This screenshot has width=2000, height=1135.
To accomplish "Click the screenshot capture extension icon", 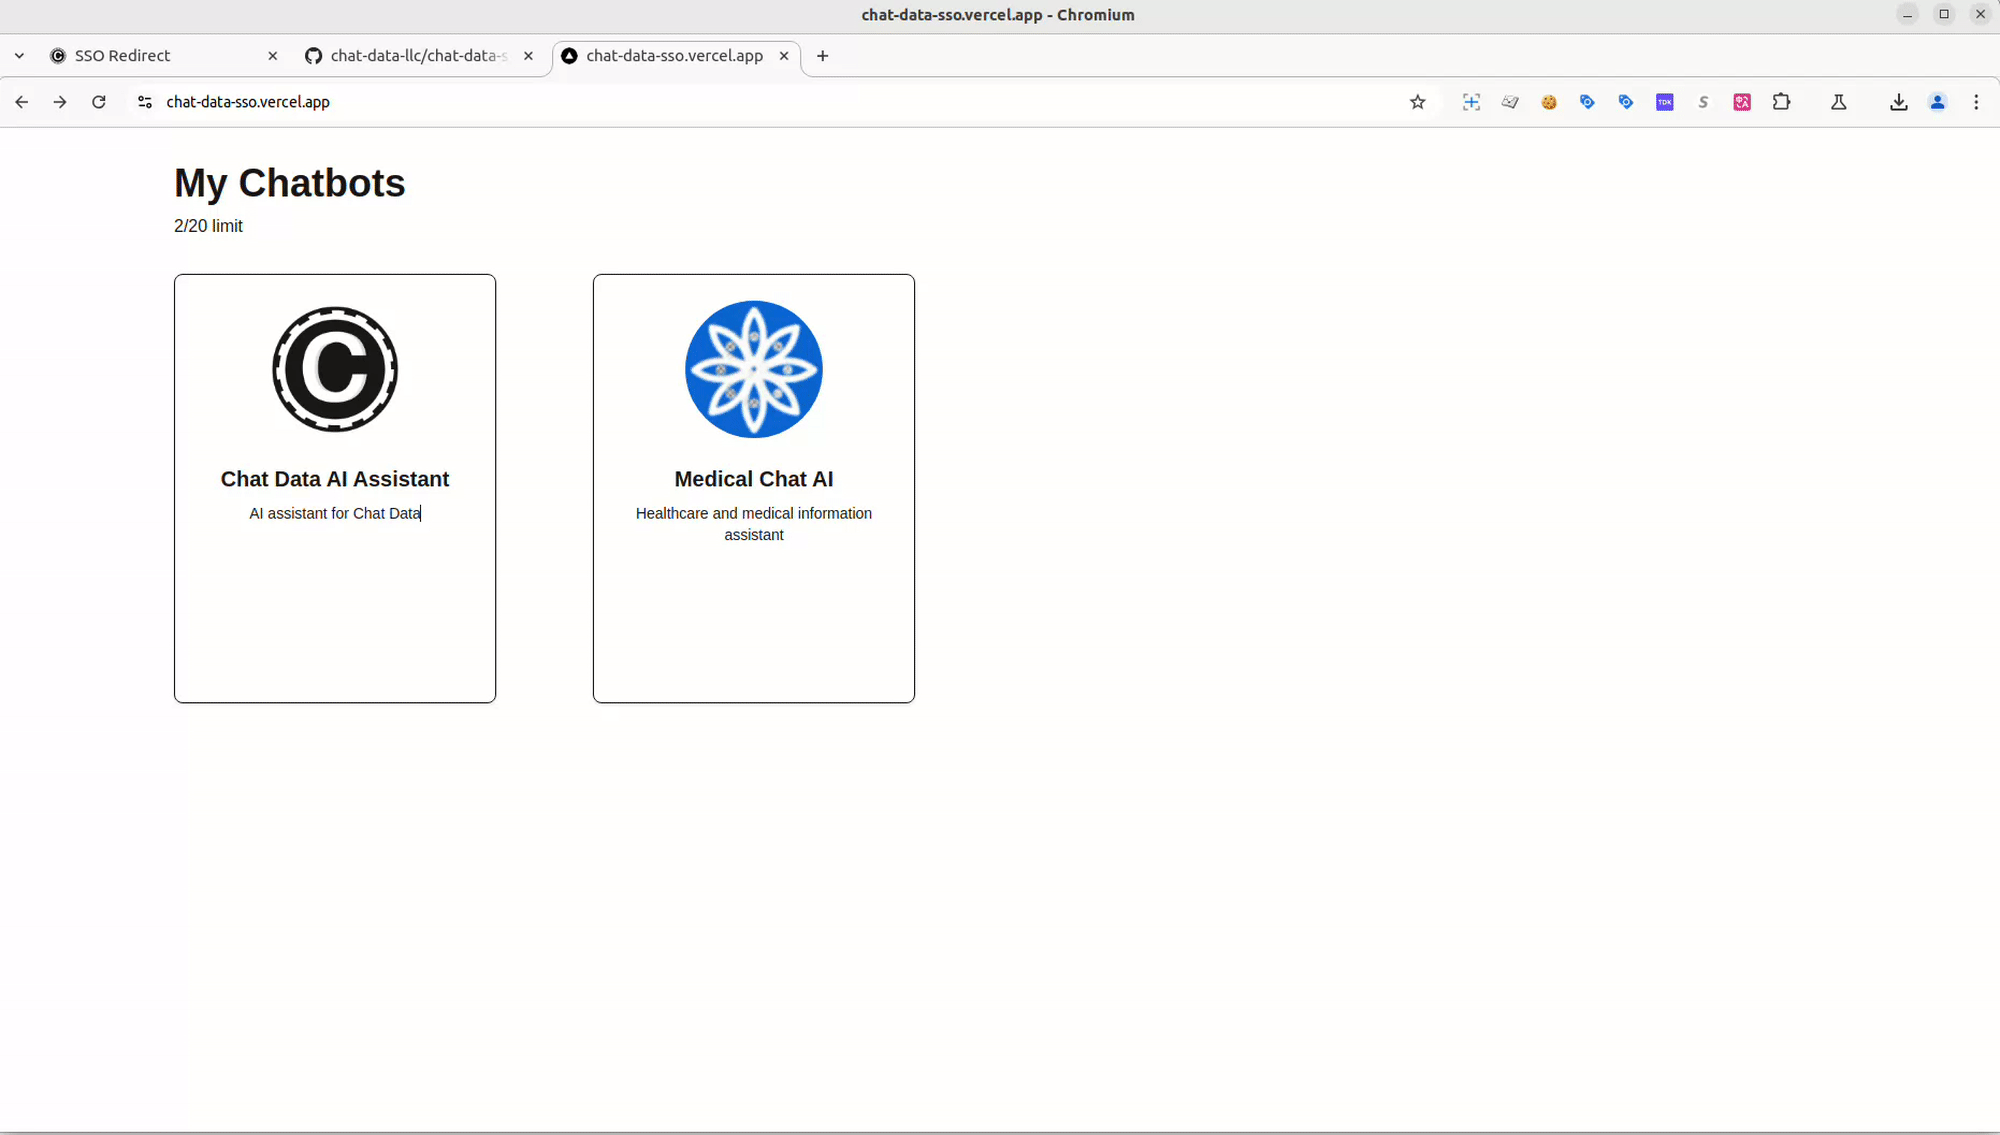I will [1471, 102].
